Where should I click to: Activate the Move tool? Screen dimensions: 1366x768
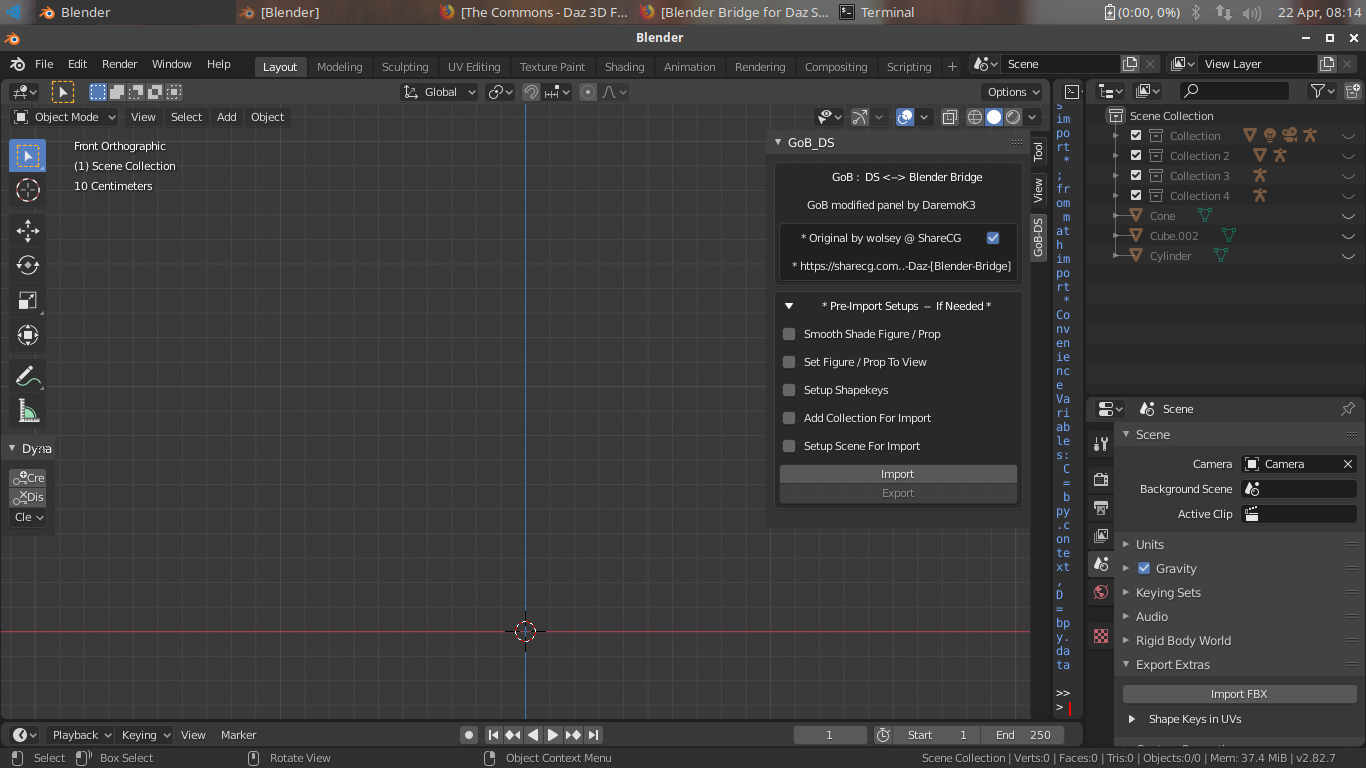(28, 231)
